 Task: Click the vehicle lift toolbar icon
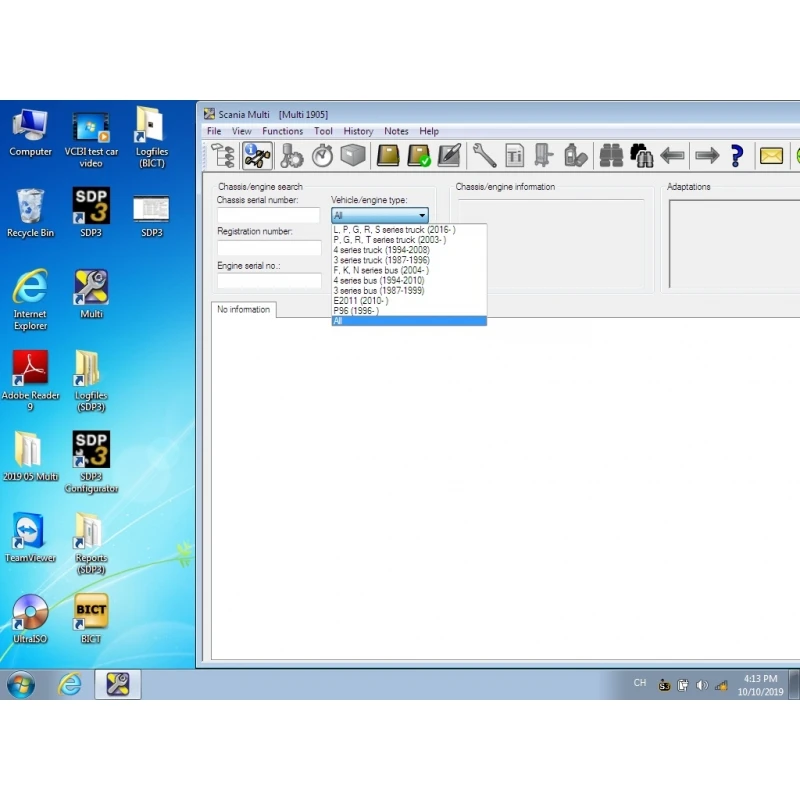(x=544, y=155)
